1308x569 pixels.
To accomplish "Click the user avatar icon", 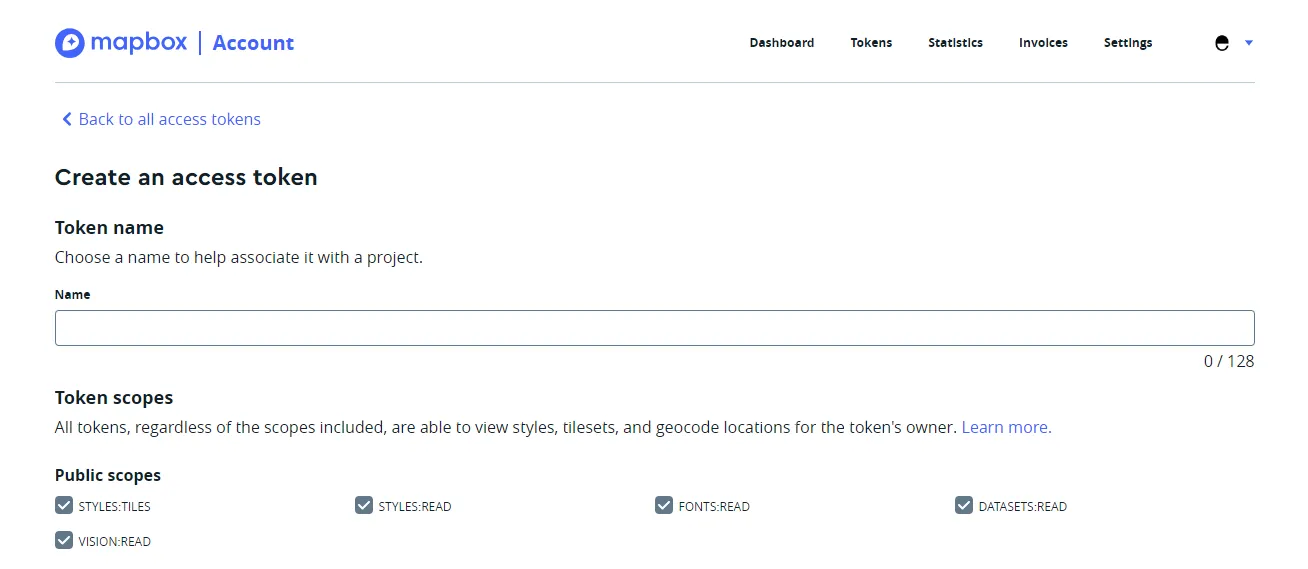I will [1221, 43].
